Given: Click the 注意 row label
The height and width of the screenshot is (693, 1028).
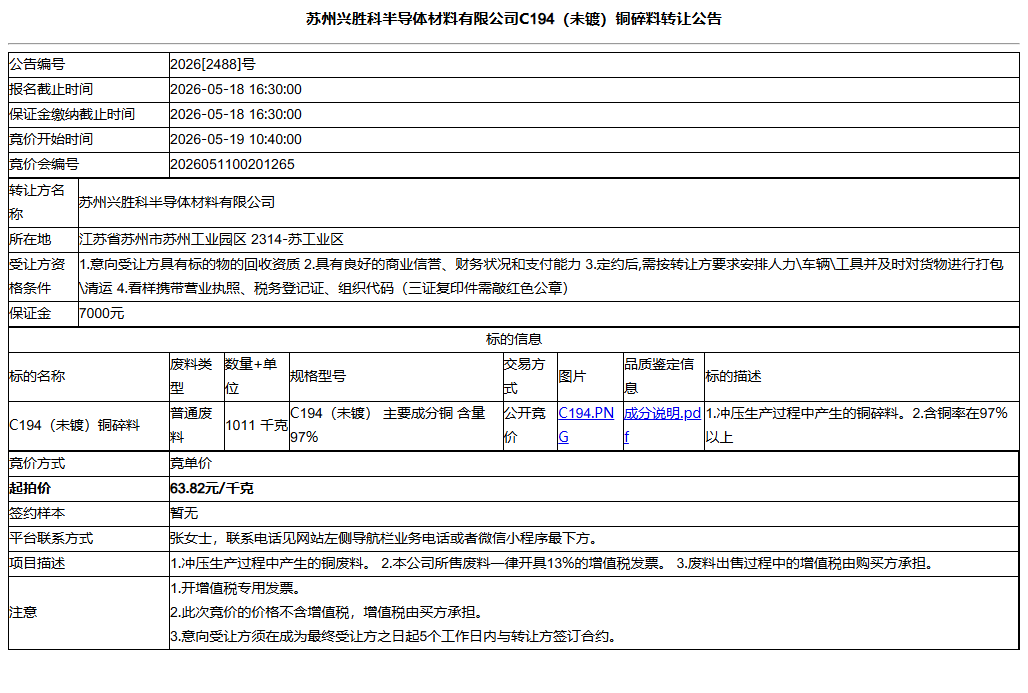Looking at the screenshot, I should click(23, 613).
